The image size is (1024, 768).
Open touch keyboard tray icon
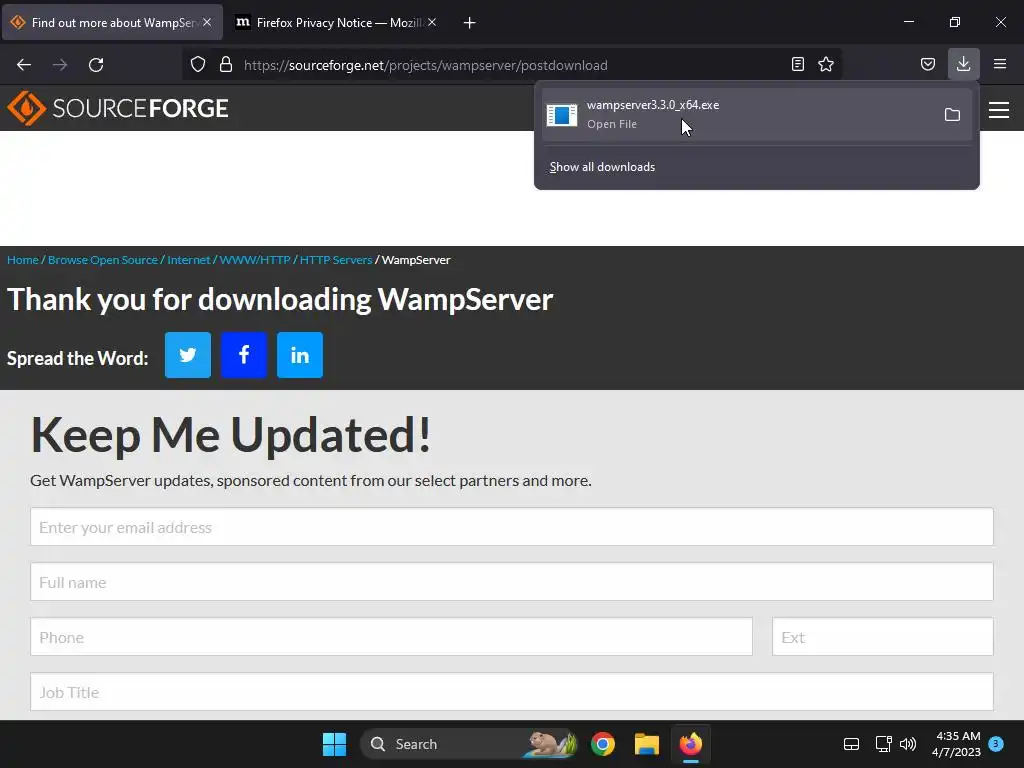click(851, 744)
